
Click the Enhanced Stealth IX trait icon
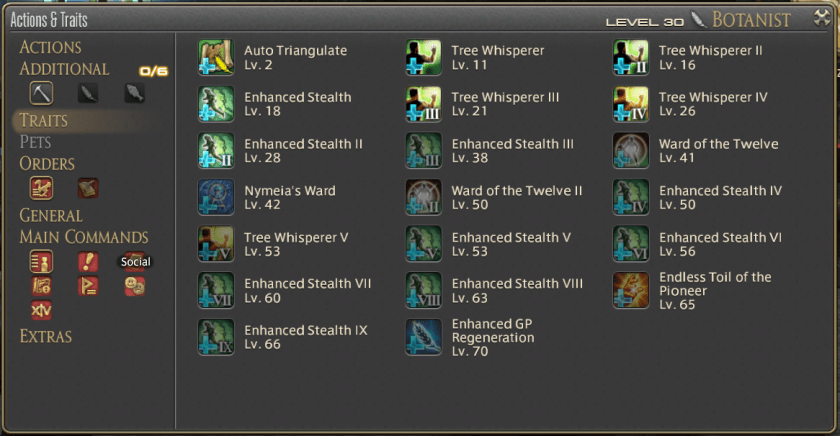click(216, 337)
